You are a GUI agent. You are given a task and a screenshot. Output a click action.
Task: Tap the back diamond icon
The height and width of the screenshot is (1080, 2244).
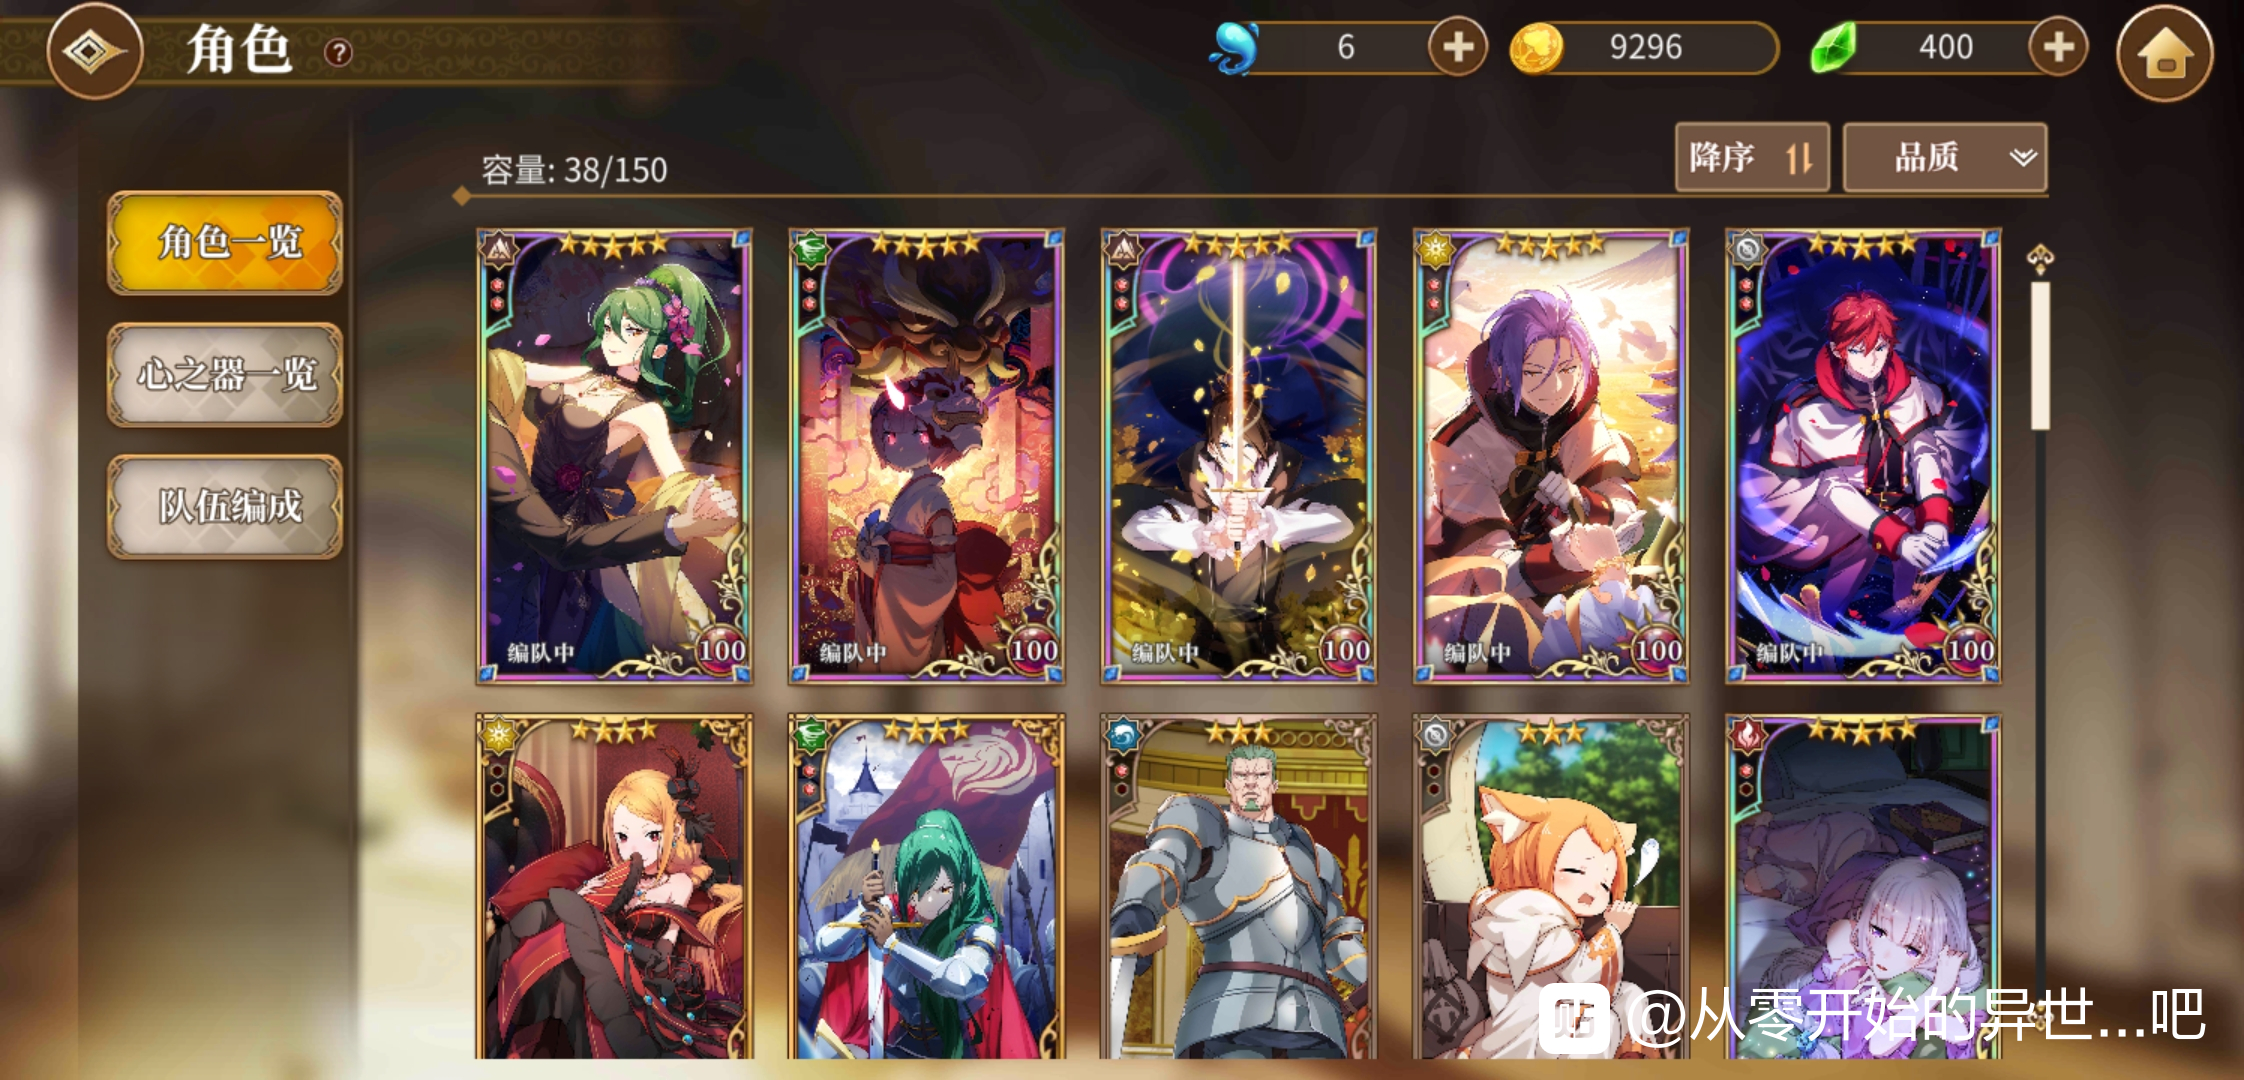tap(95, 51)
